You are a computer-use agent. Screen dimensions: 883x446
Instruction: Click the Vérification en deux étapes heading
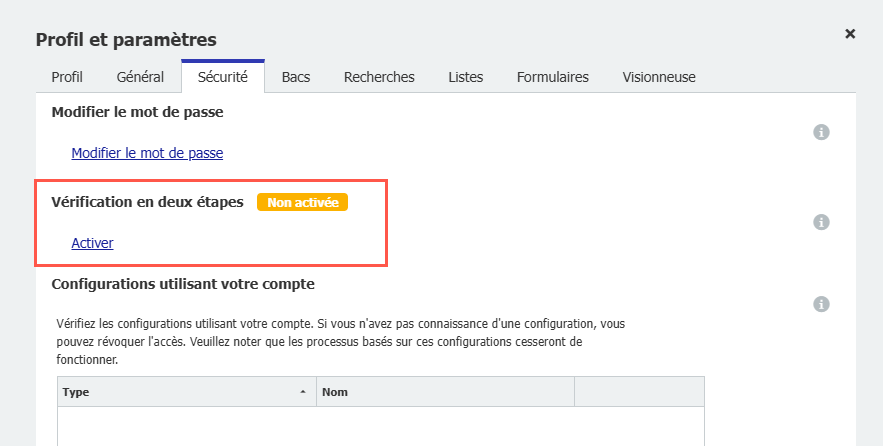click(x=147, y=202)
